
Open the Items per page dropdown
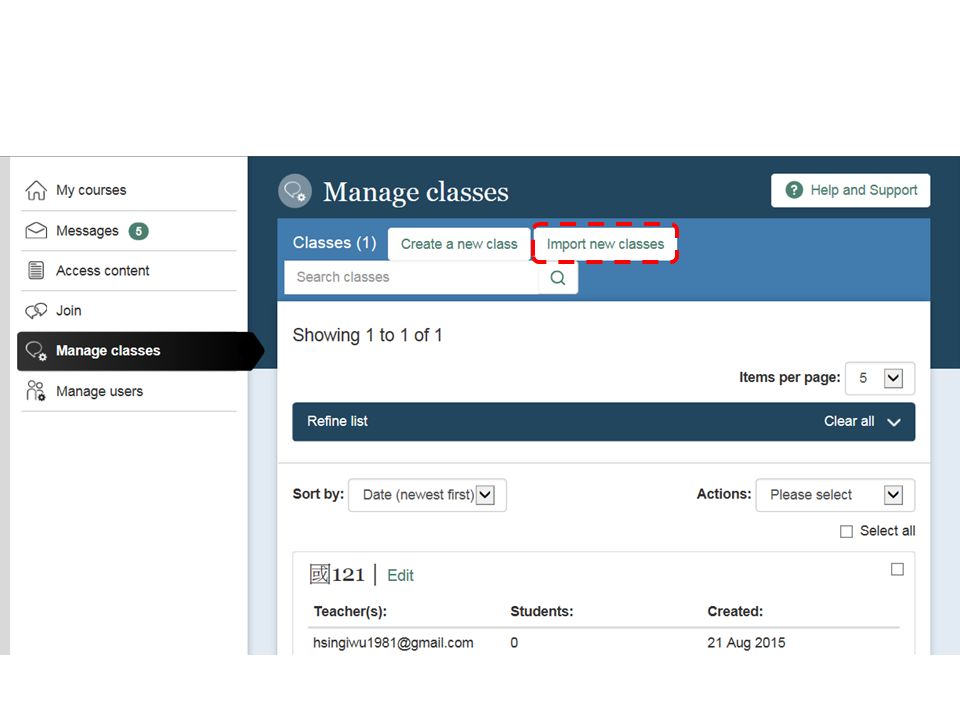[880, 378]
